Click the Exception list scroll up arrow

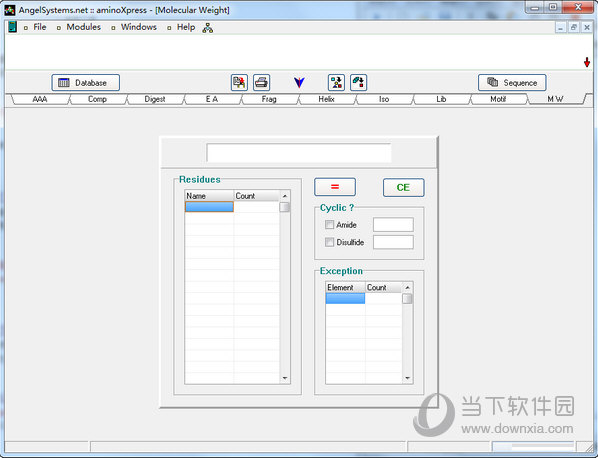point(407,287)
